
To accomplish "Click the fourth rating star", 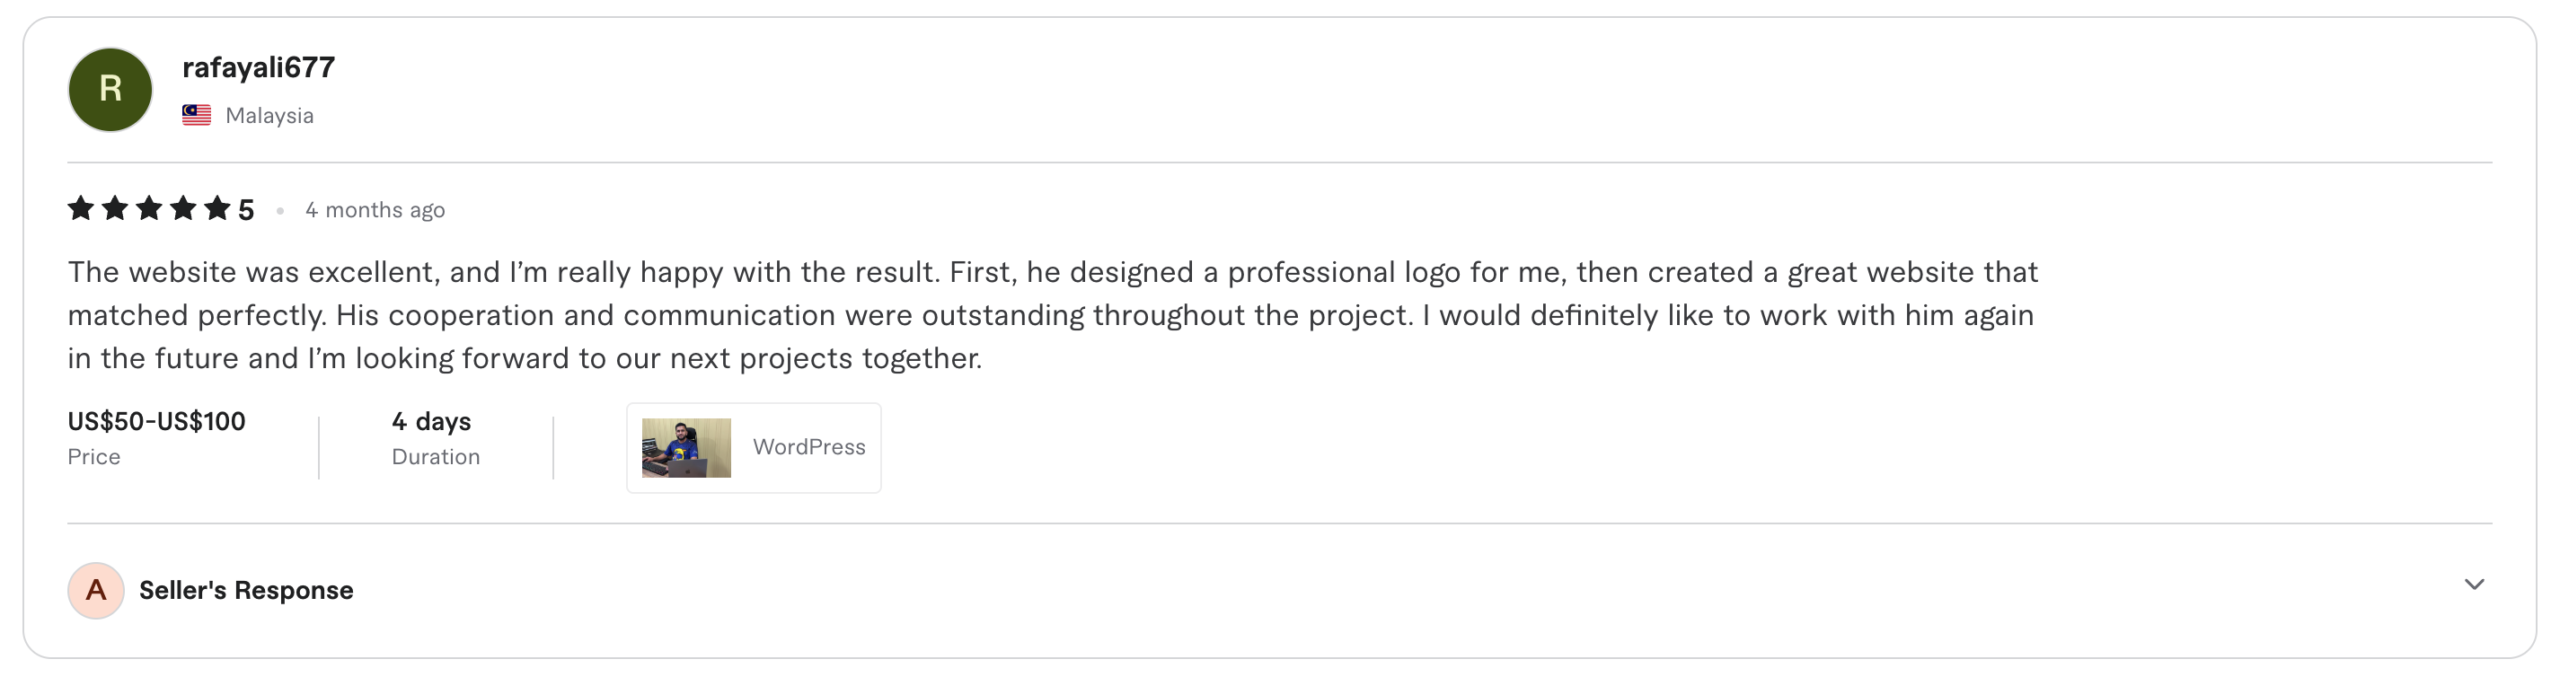I will coord(183,208).
